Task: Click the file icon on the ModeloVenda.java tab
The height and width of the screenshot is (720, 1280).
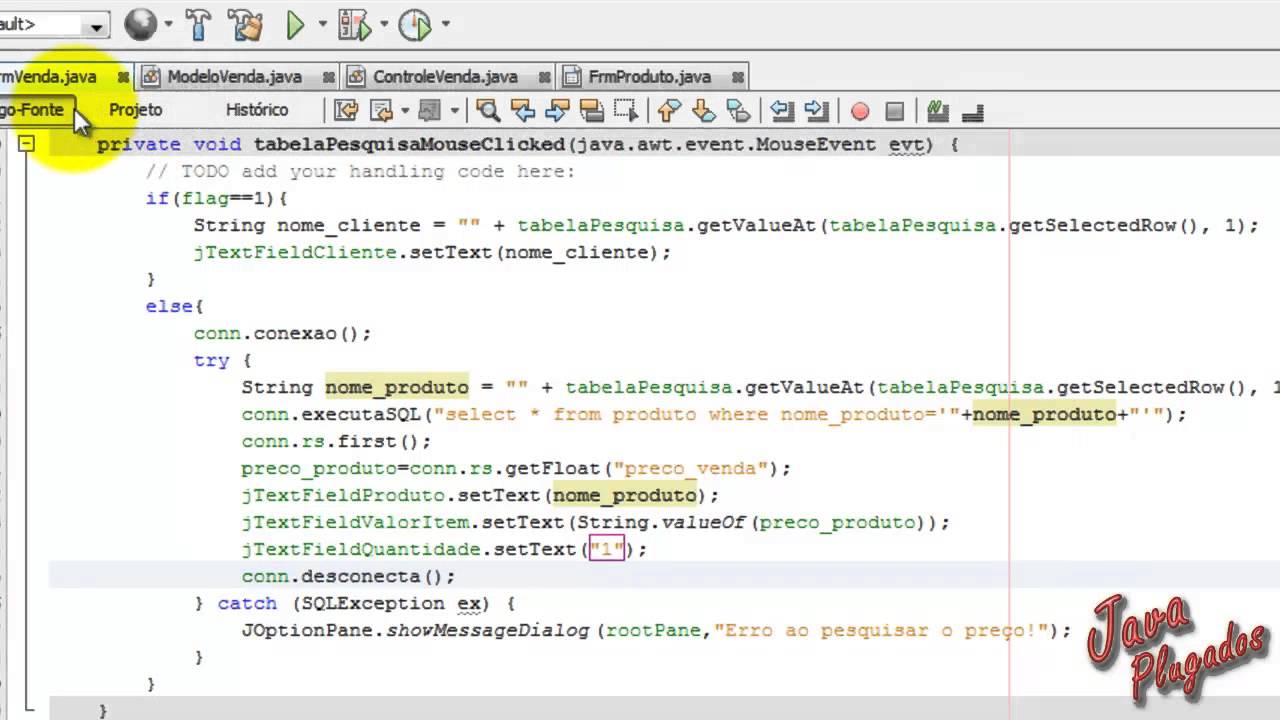Action: point(152,77)
